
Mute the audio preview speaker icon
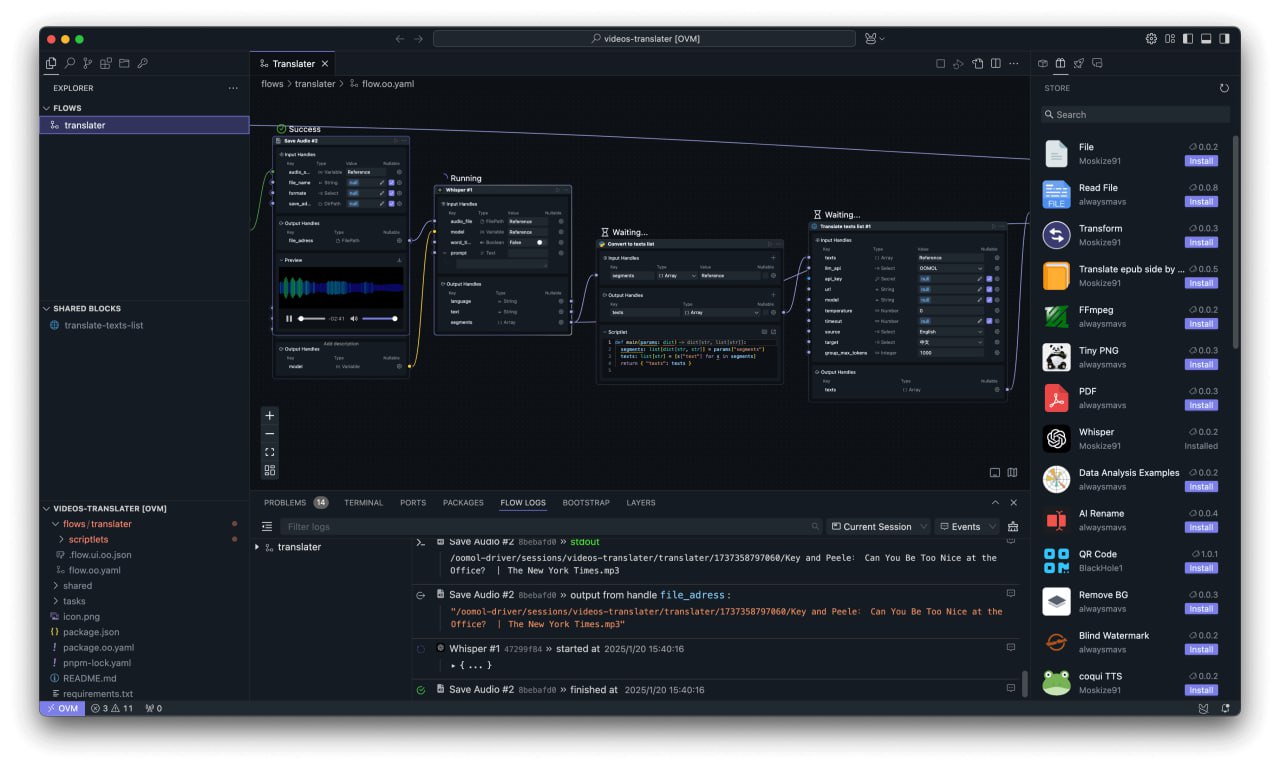click(x=354, y=319)
